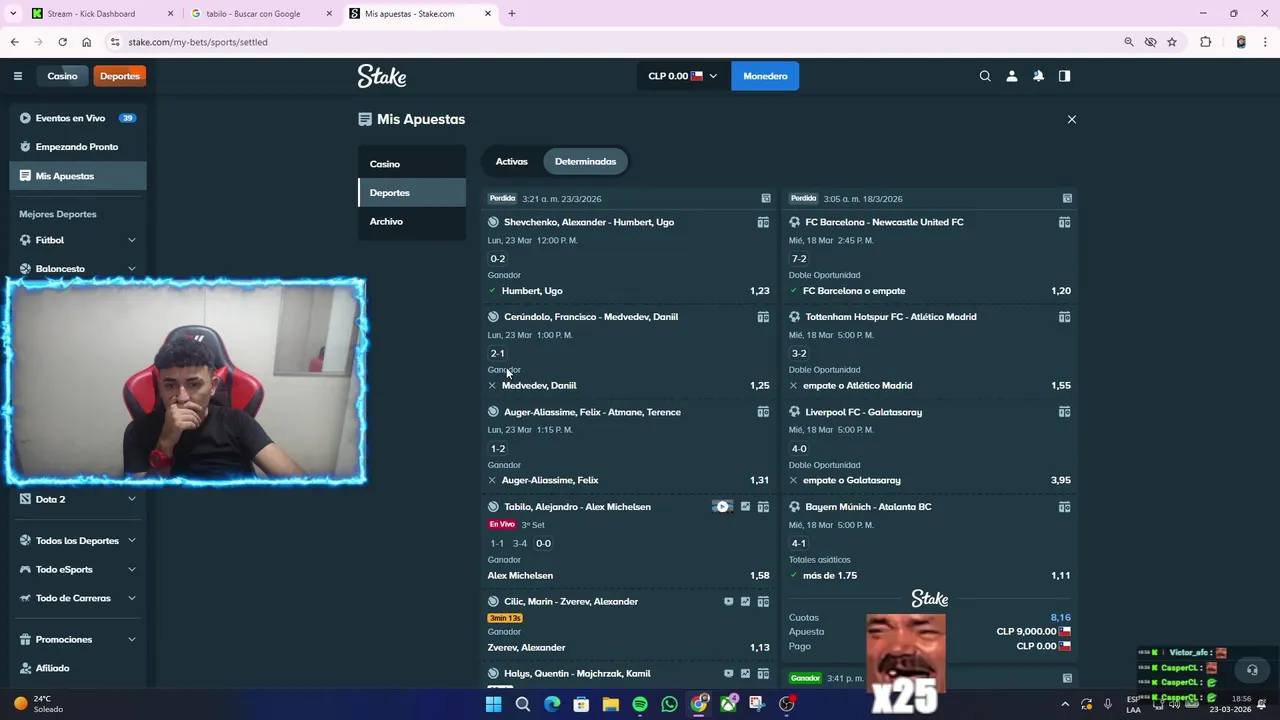
Task: Open Mis Apuestas in left sidebar
Action: 78,176
